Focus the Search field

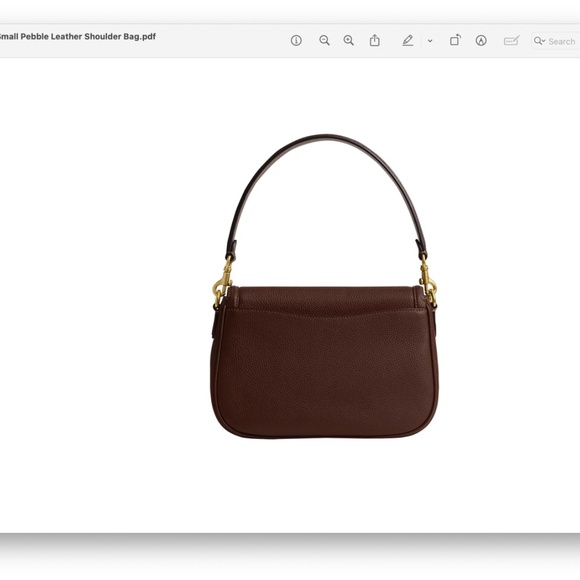click(x=556, y=41)
